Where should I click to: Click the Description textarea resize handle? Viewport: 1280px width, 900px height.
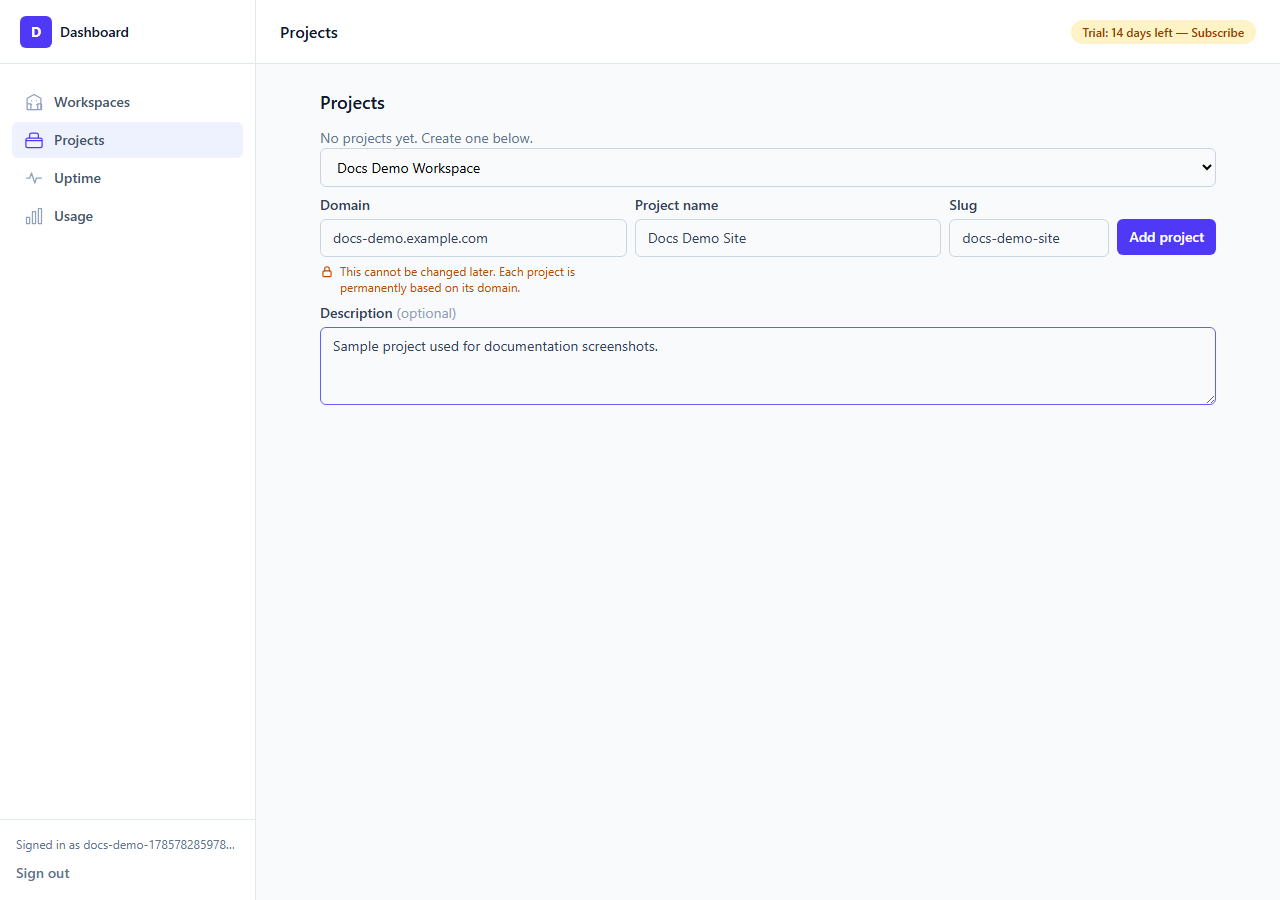pyautogui.click(x=1209, y=398)
